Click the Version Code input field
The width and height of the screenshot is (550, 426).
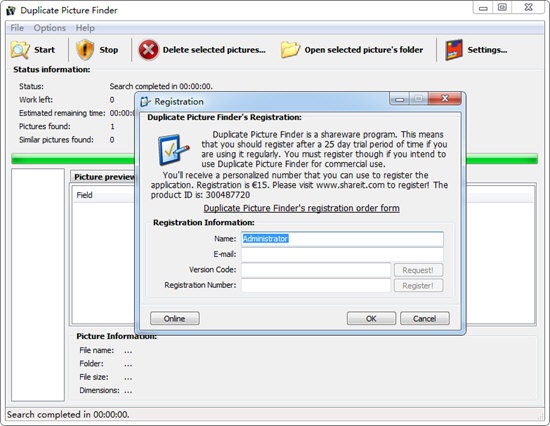point(316,270)
